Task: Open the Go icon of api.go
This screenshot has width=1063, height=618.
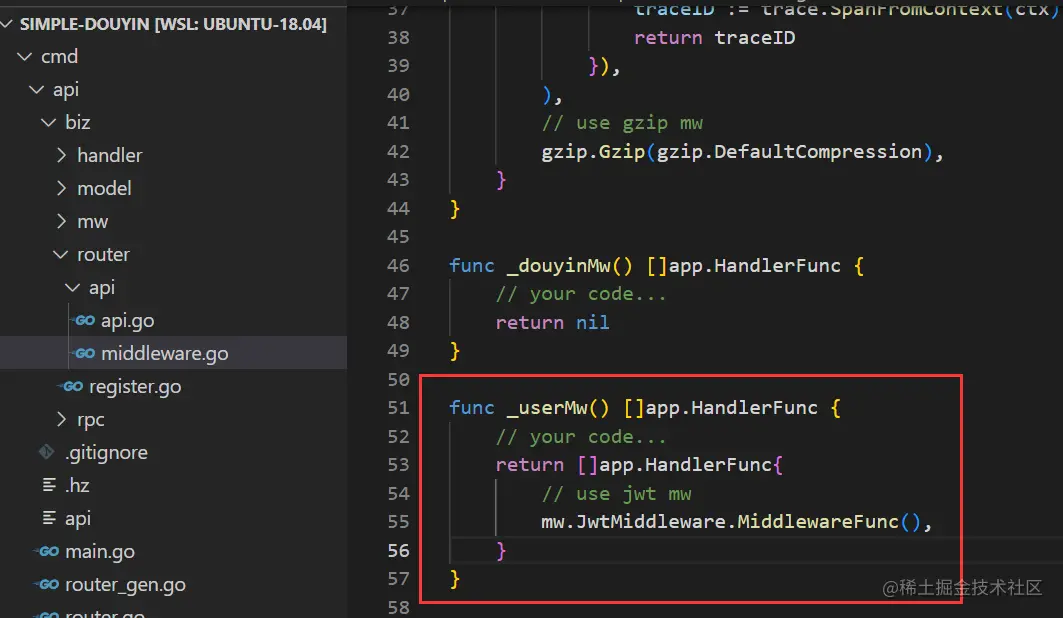Action: click(85, 321)
